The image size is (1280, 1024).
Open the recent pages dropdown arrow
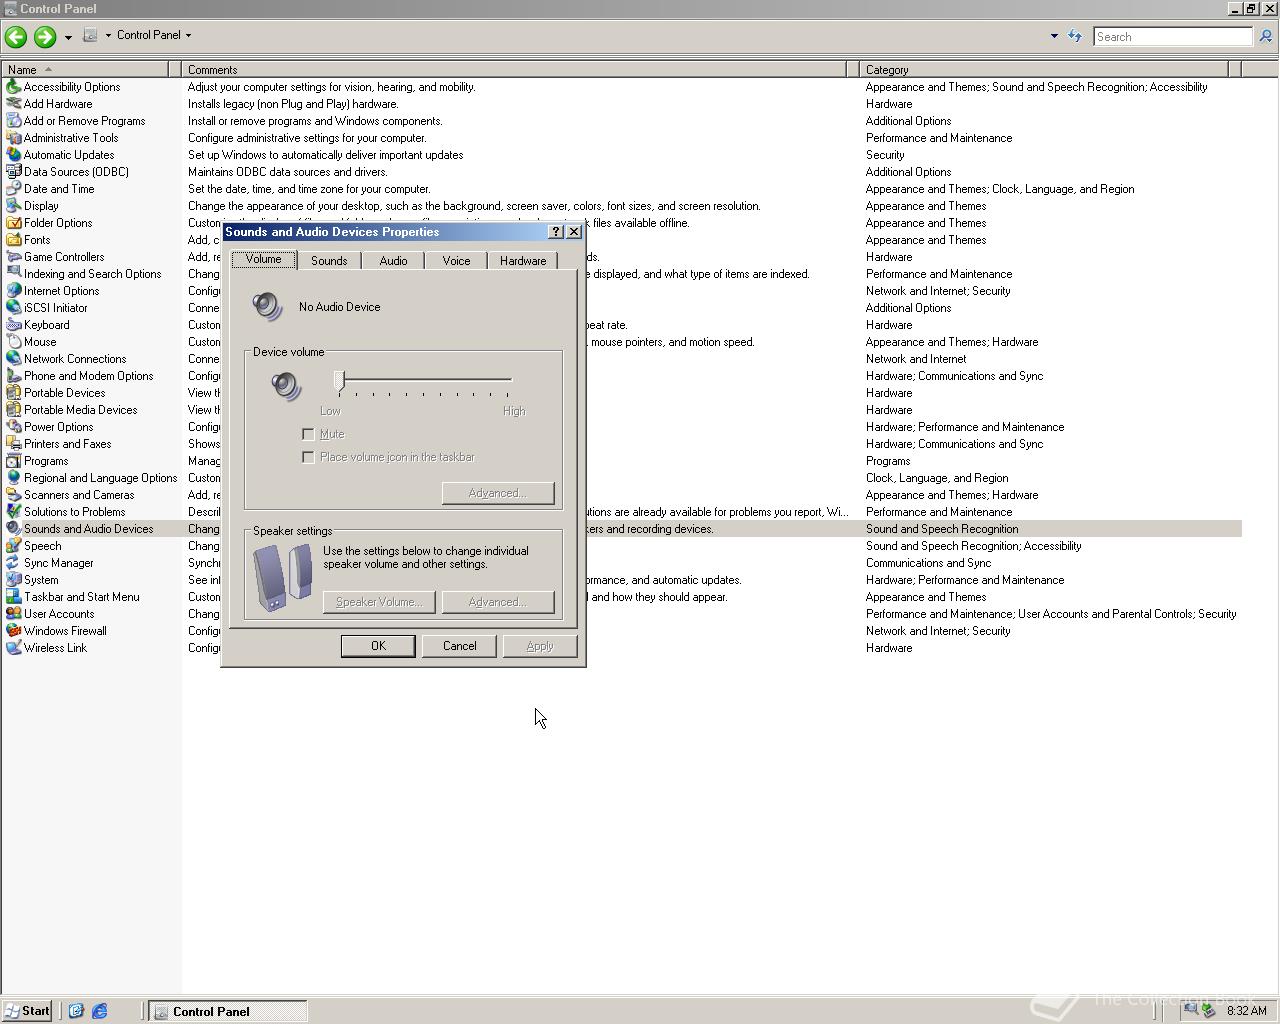(x=68, y=37)
